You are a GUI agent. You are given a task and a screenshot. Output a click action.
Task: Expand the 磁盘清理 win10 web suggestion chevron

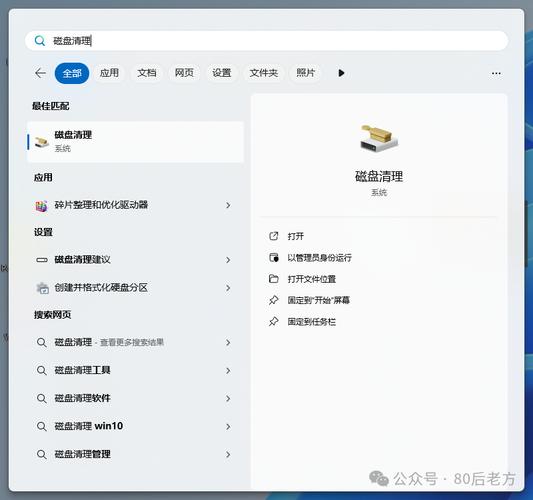pos(228,427)
